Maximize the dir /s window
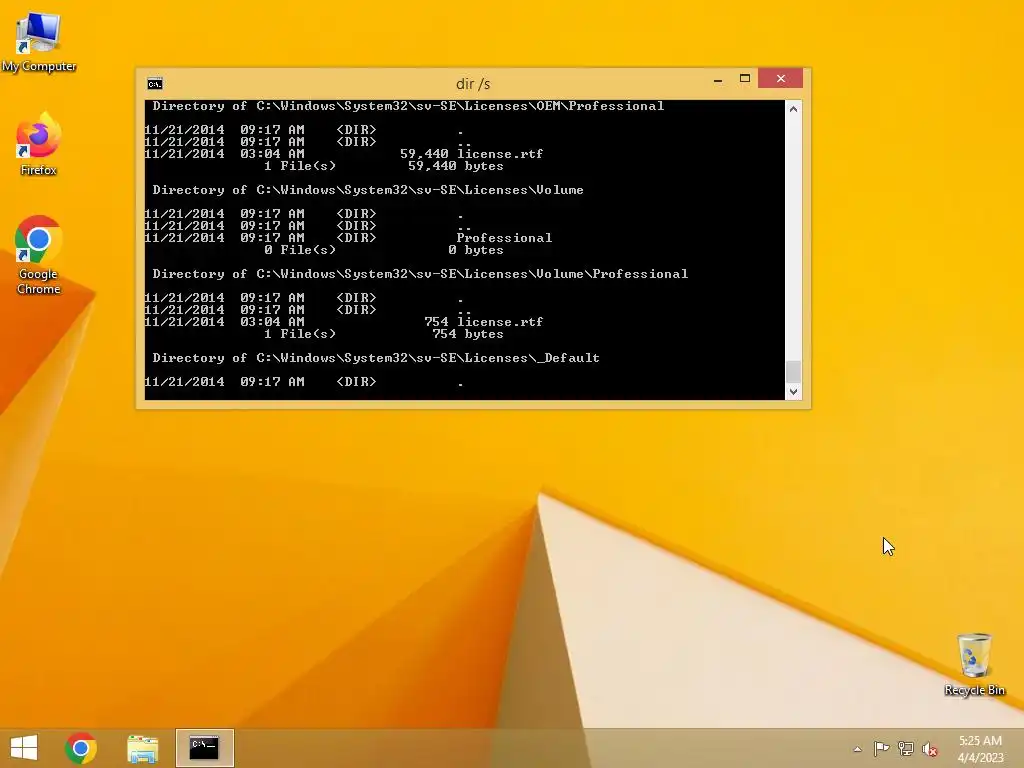 (744, 78)
